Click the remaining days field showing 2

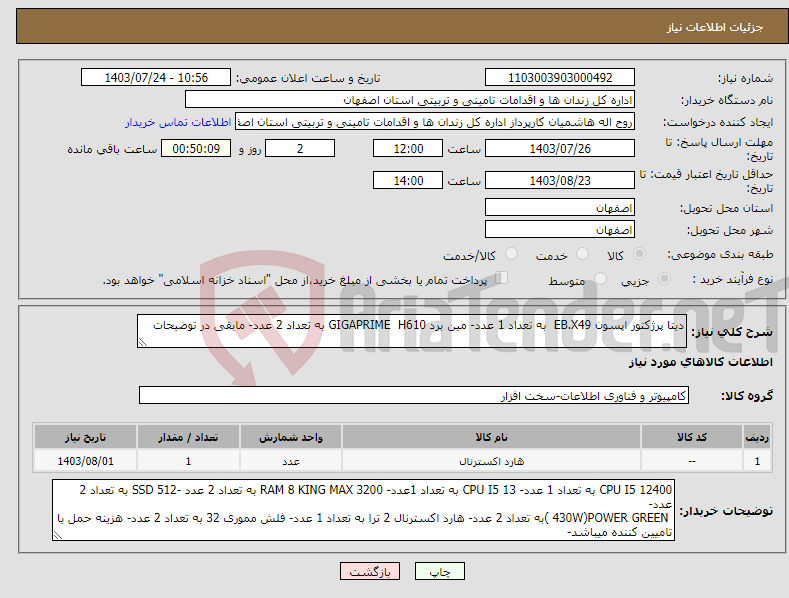coord(300,148)
